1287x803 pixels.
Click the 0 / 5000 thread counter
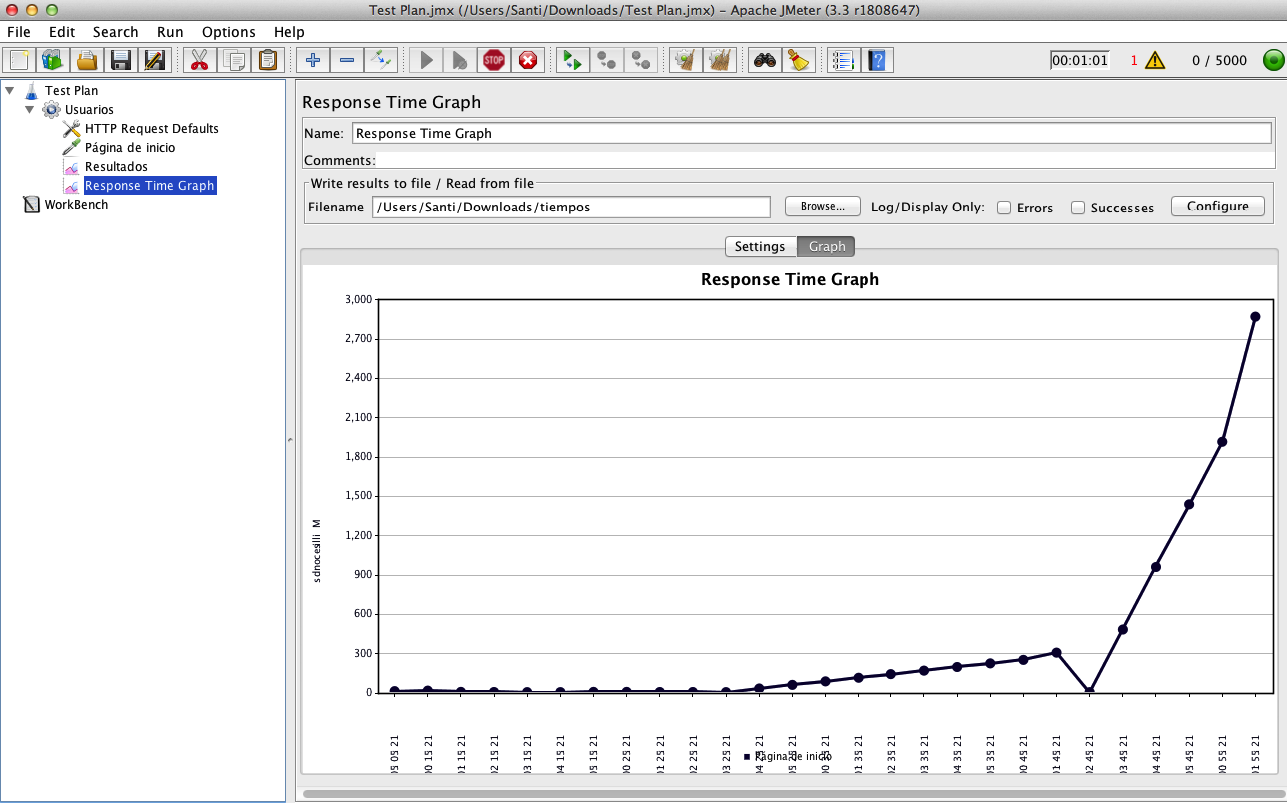click(x=1219, y=60)
